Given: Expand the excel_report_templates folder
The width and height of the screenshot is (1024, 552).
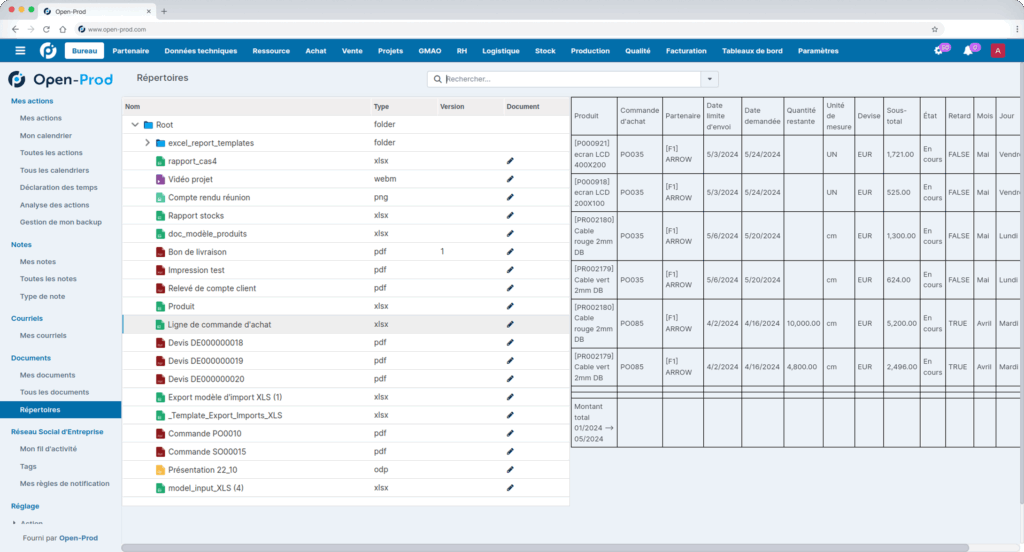Looking at the screenshot, I should click(147, 142).
